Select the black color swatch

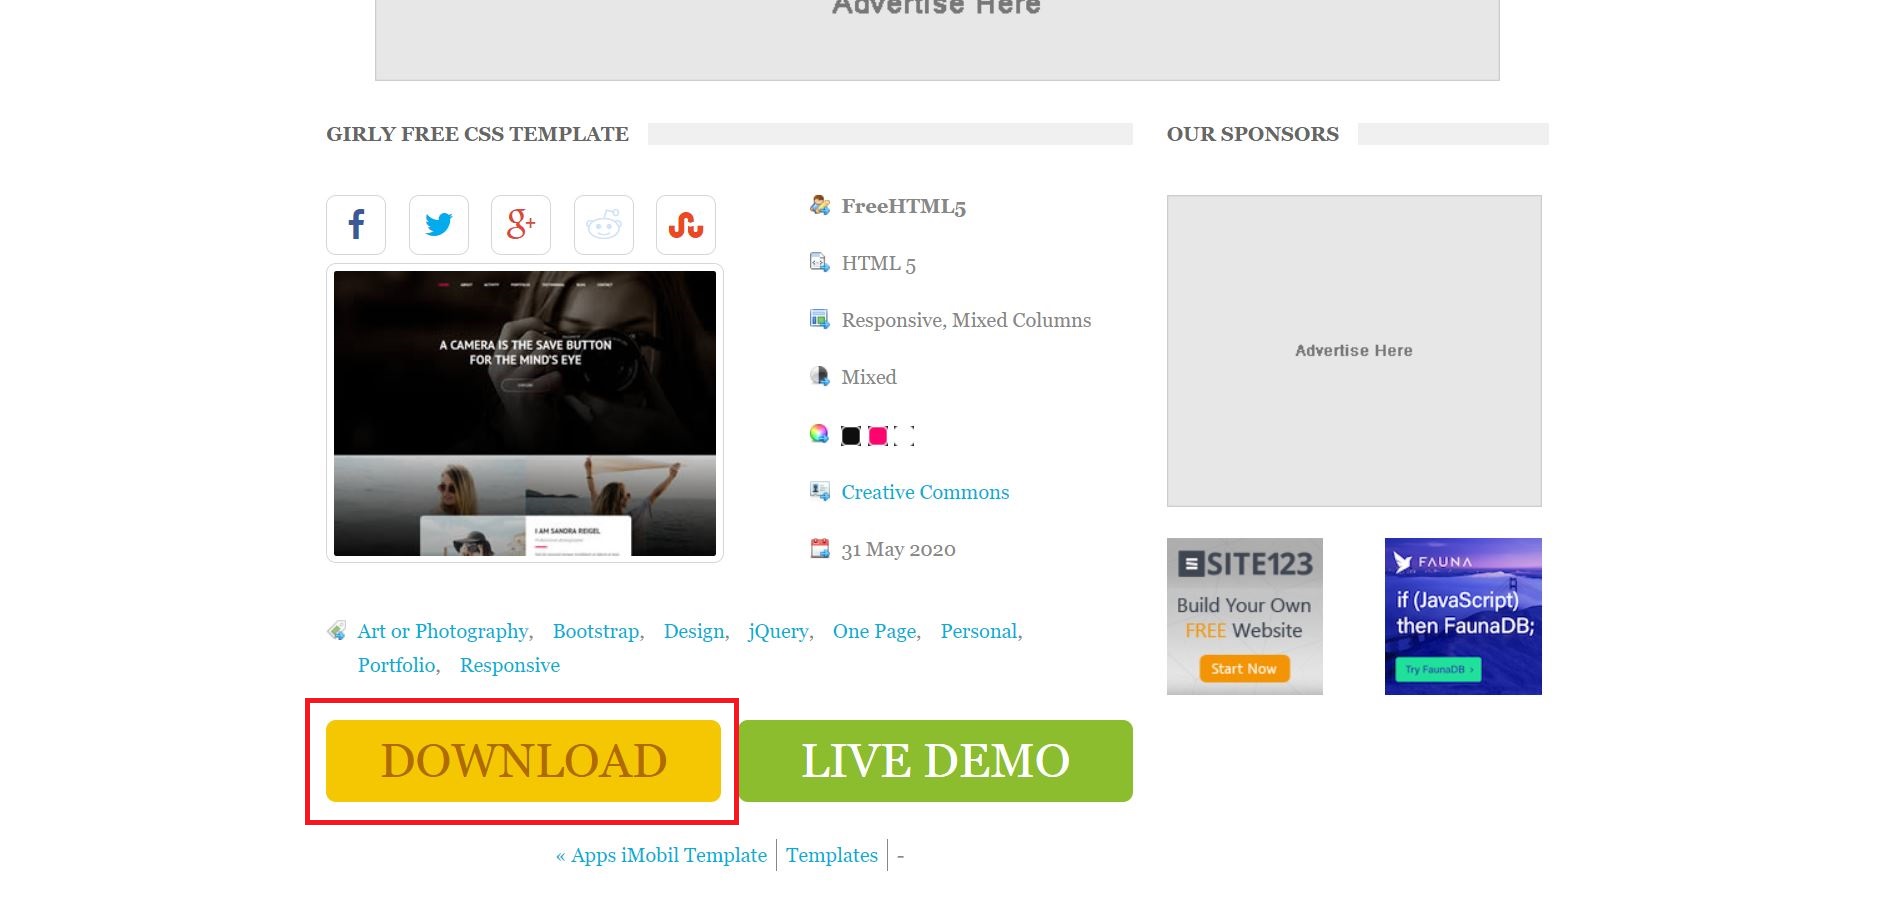pyautogui.click(x=851, y=436)
